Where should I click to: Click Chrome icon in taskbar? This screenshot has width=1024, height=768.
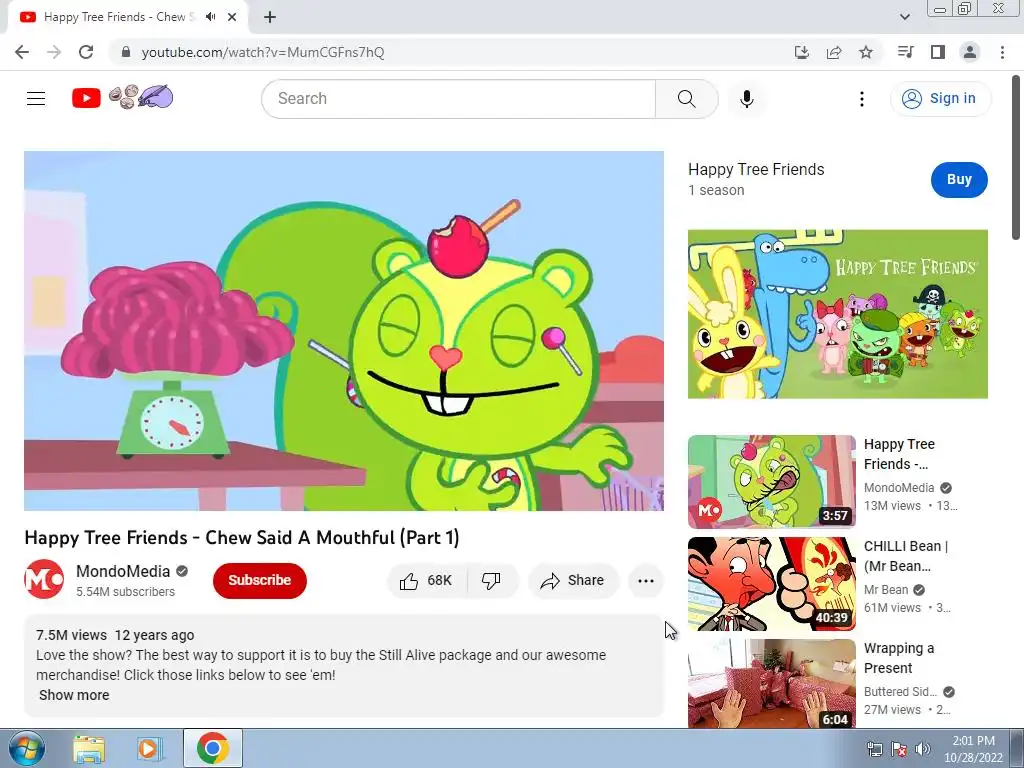pyautogui.click(x=213, y=748)
